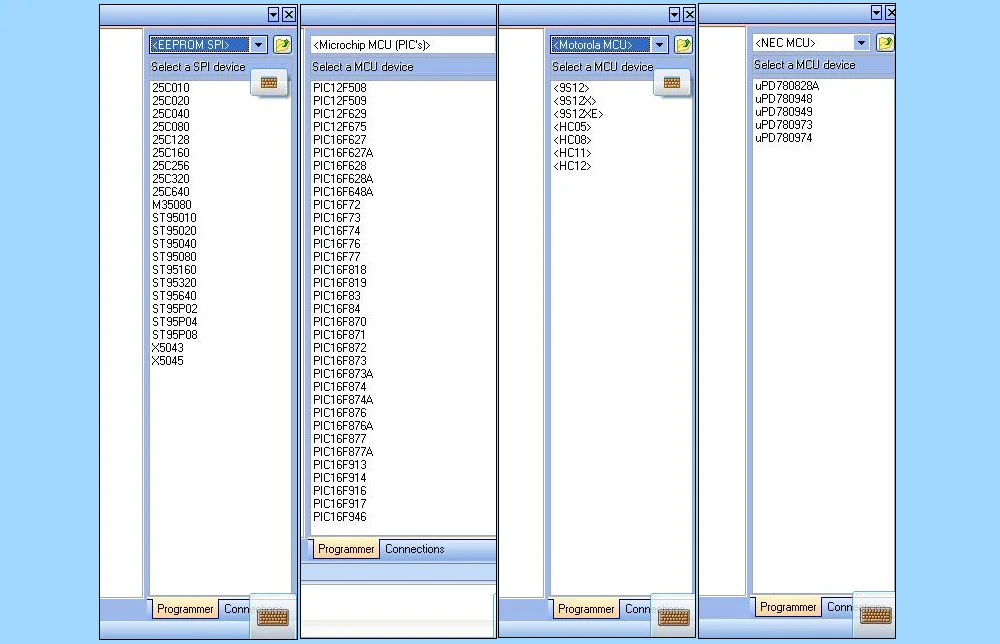This screenshot has height=644, width=1000.
Task: Select <HC11> in the Motorola list
Action: tap(572, 153)
